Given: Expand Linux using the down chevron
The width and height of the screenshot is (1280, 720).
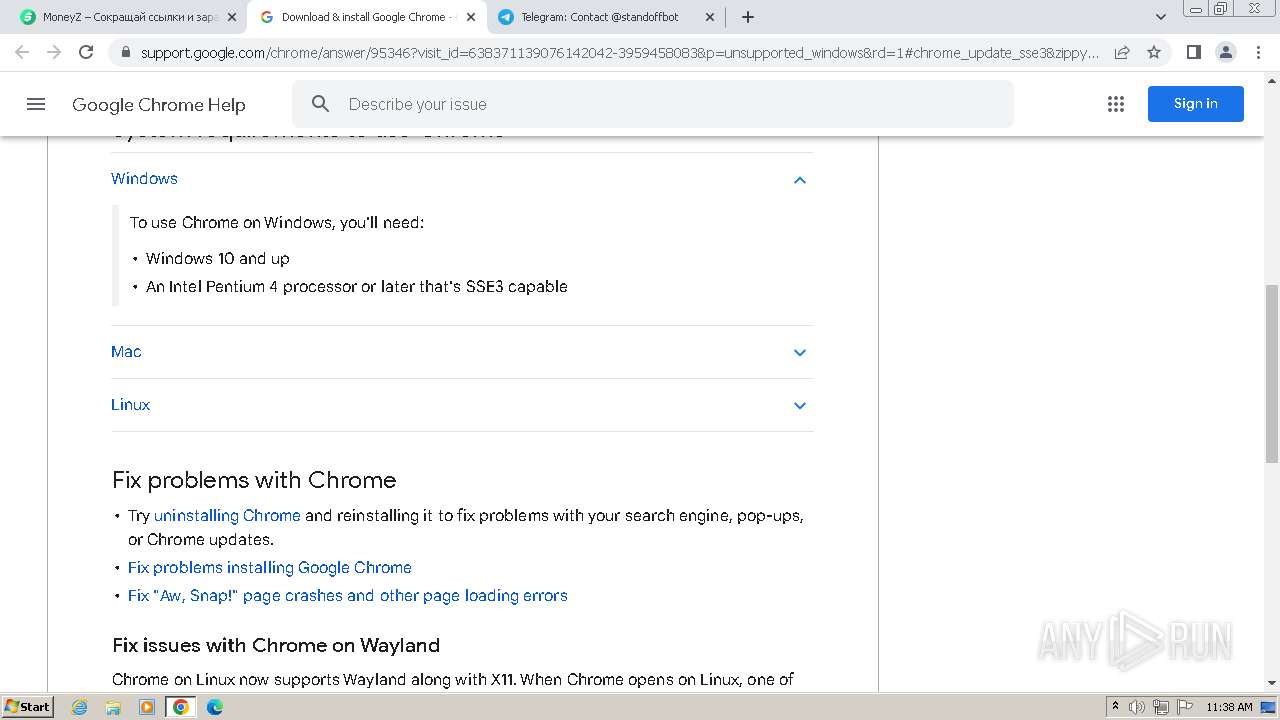Looking at the screenshot, I should click(799, 406).
